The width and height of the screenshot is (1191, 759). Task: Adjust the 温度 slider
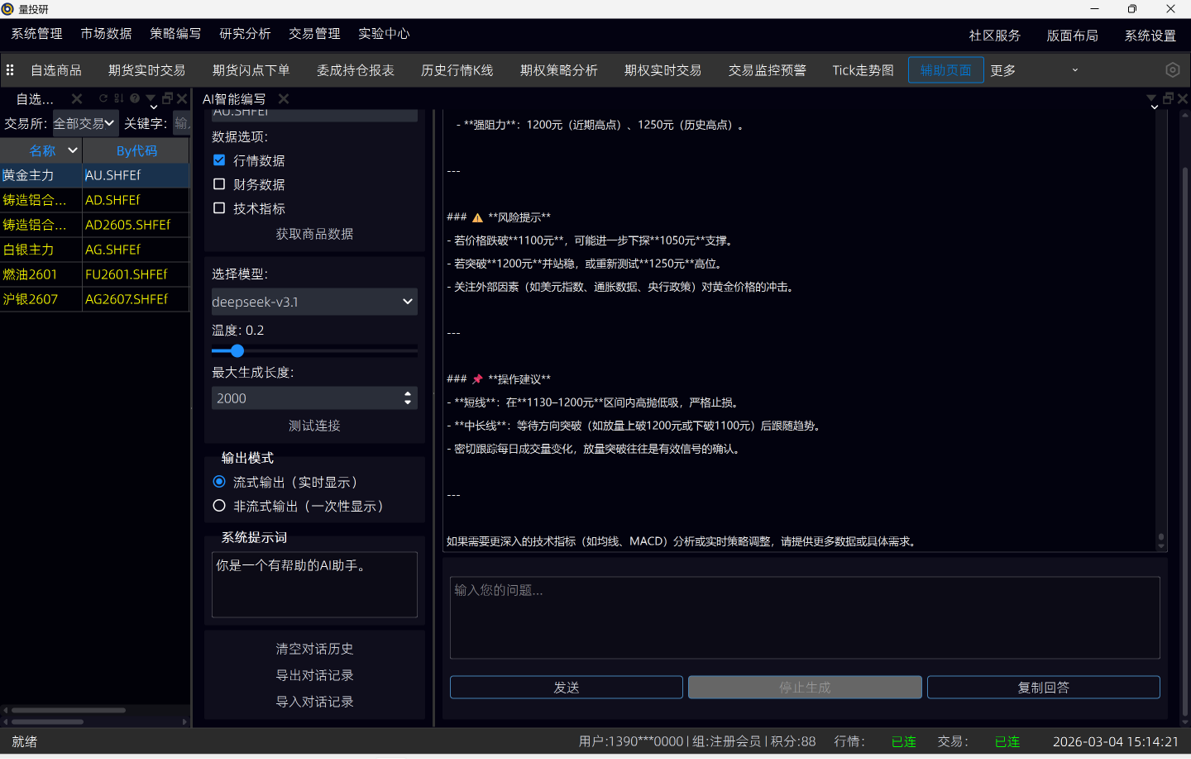tap(236, 351)
